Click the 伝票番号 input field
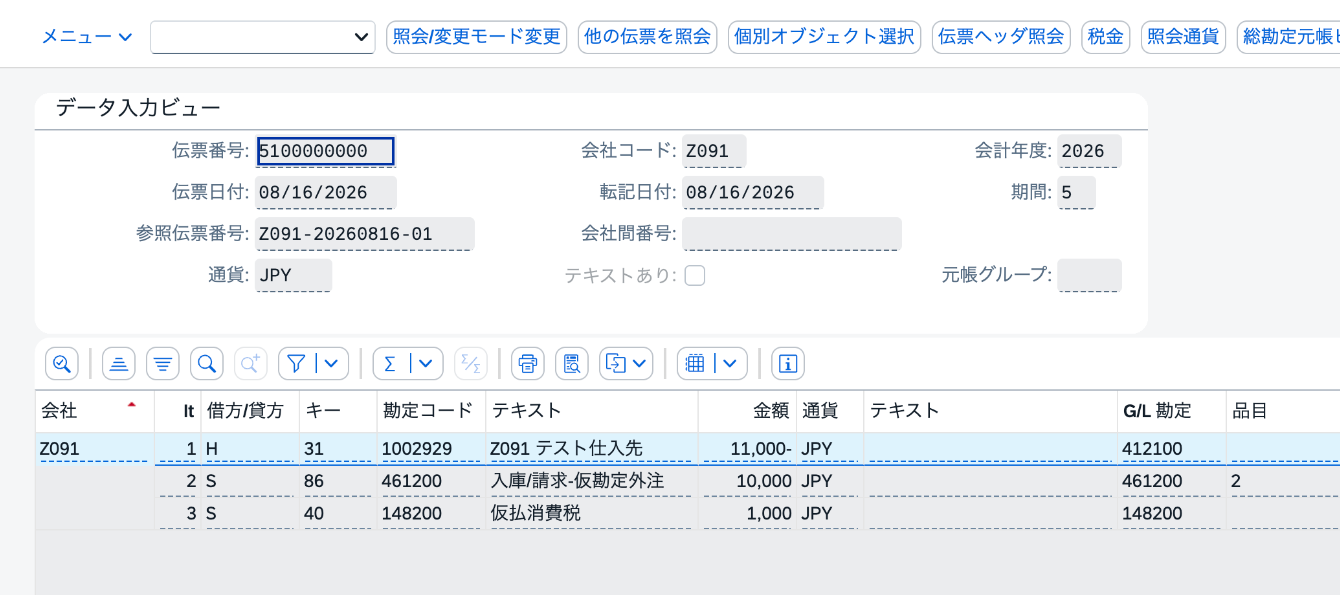 pyautogui.click(x=326, y=151)
